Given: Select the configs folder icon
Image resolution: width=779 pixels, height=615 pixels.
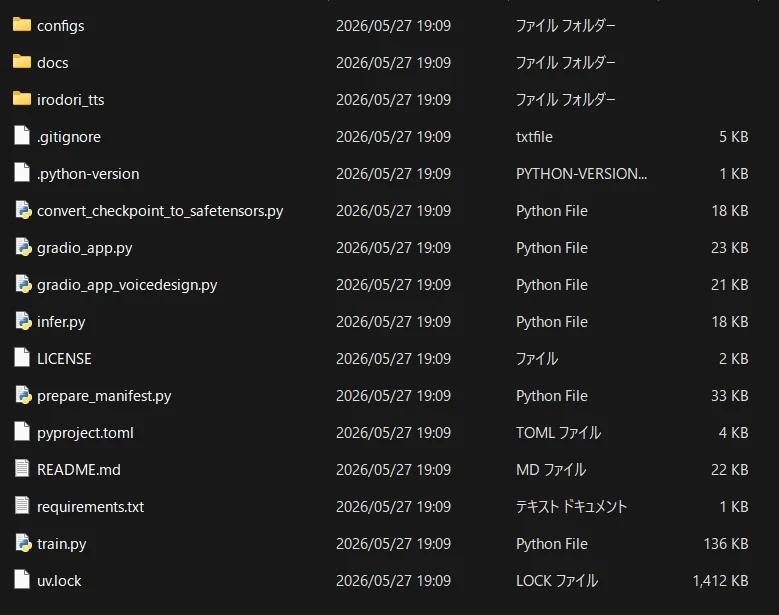Looking at the screenshot, I should coord(22,24).
